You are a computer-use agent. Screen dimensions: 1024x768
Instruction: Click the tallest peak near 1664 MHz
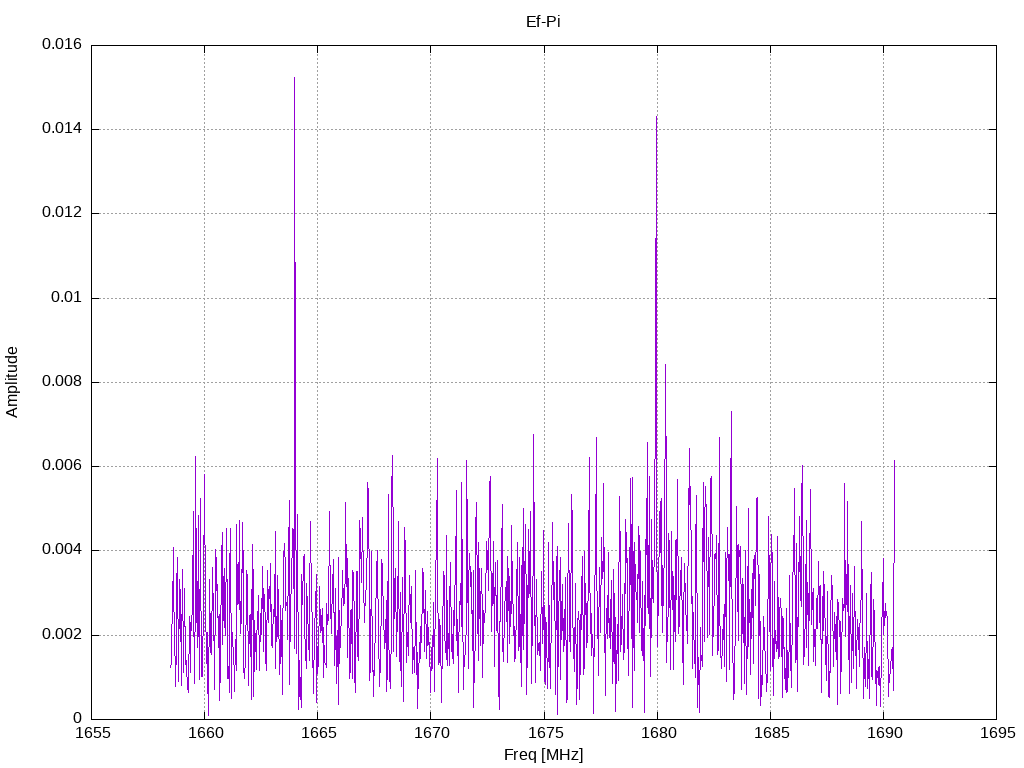295,78
